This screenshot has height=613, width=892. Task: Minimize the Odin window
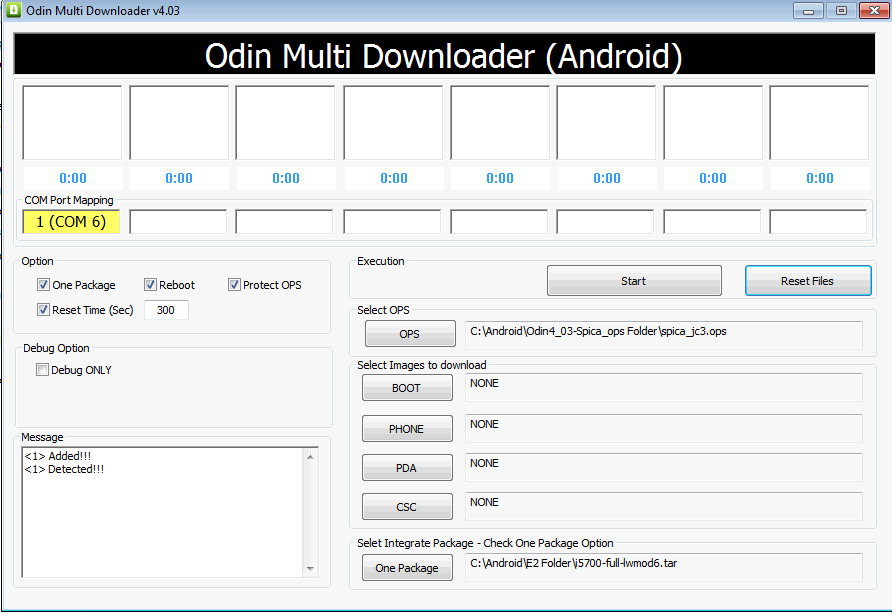pyautogui.click(x=808, y=10)
